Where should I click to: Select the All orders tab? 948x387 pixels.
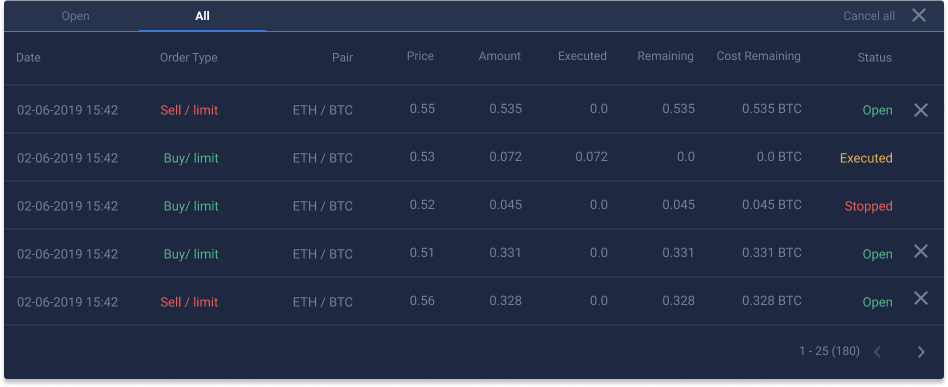click(202, 16)
